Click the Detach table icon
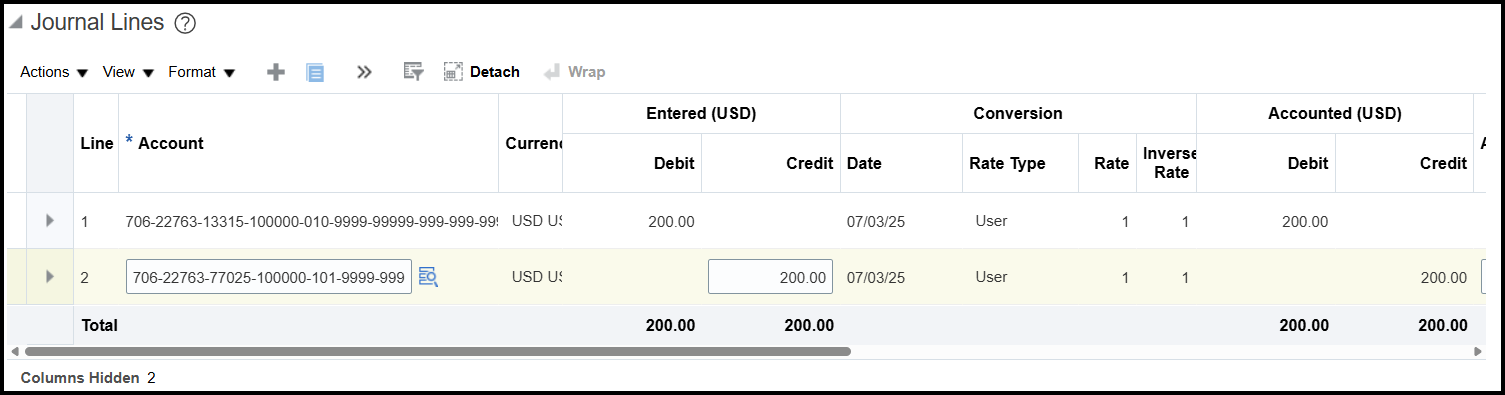The height and width of the screenshot is (395, 1505). click(x=481, y=72)
